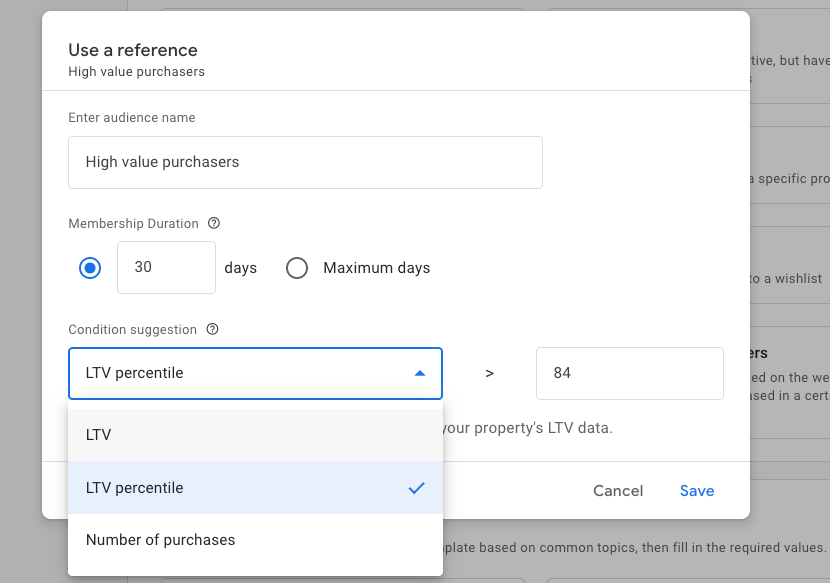Click the High value purchasers subtitle
The height and width of the screenshot is (583, 830).
[x=136, y=72]
